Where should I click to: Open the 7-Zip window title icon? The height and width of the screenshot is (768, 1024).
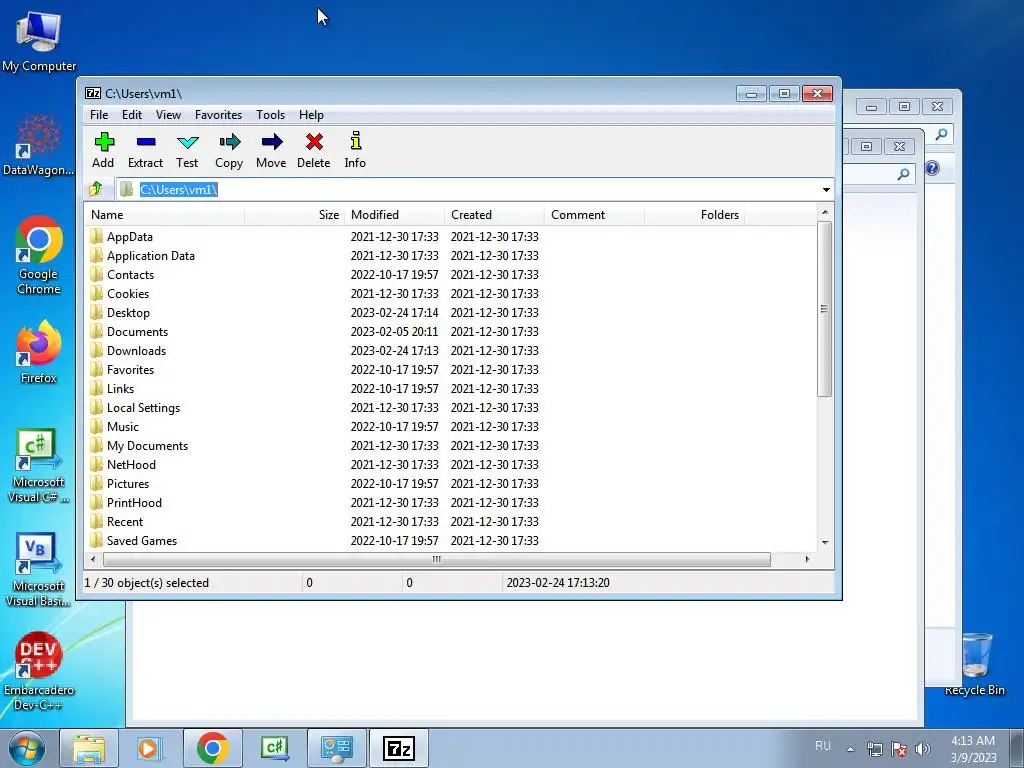(93, 93)
